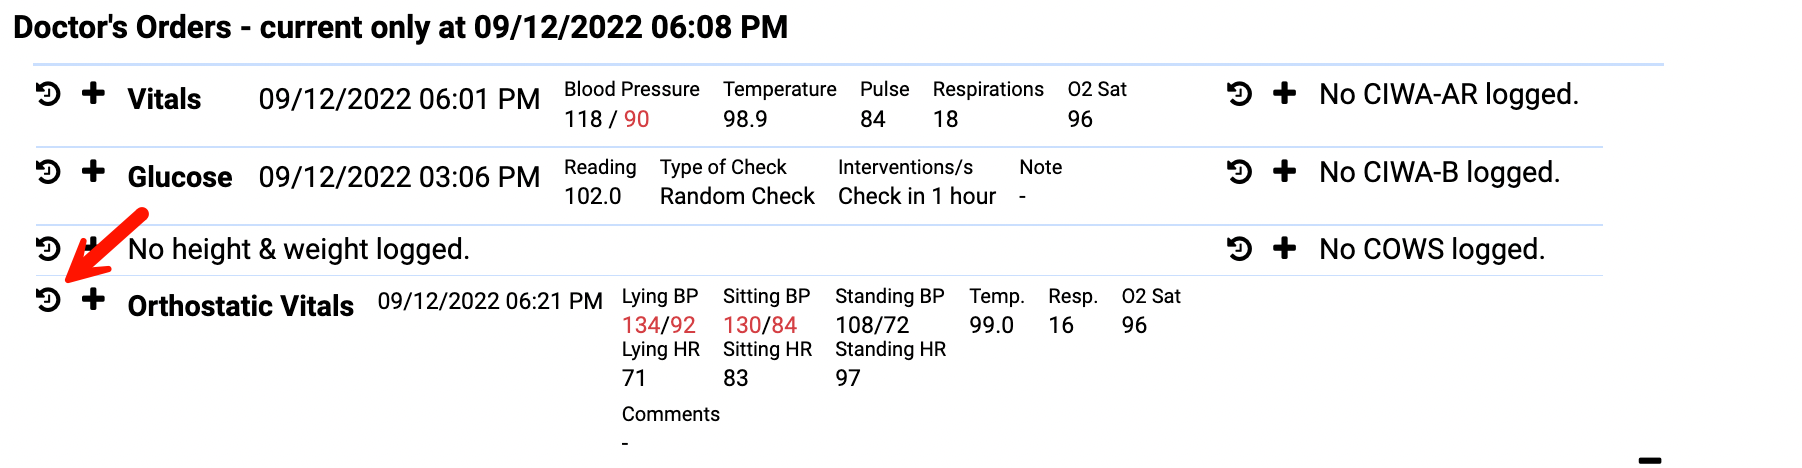View Glucose history log
Viewport: 1802px width, 468px height.
pos(48,172)
